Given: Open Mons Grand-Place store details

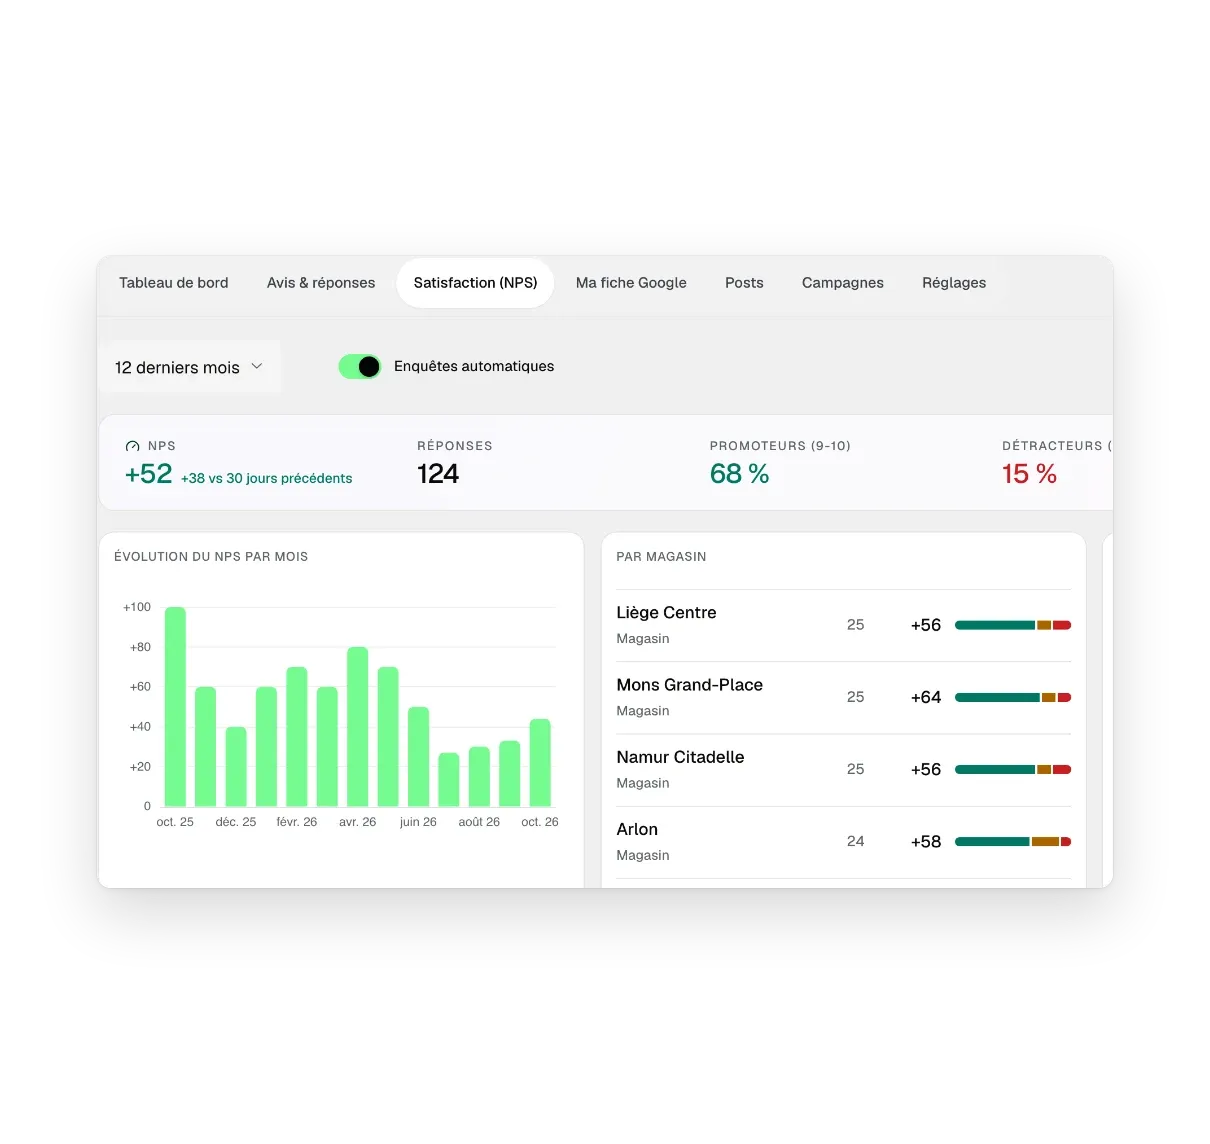Looking at the screenshot, I should point(844,697).
